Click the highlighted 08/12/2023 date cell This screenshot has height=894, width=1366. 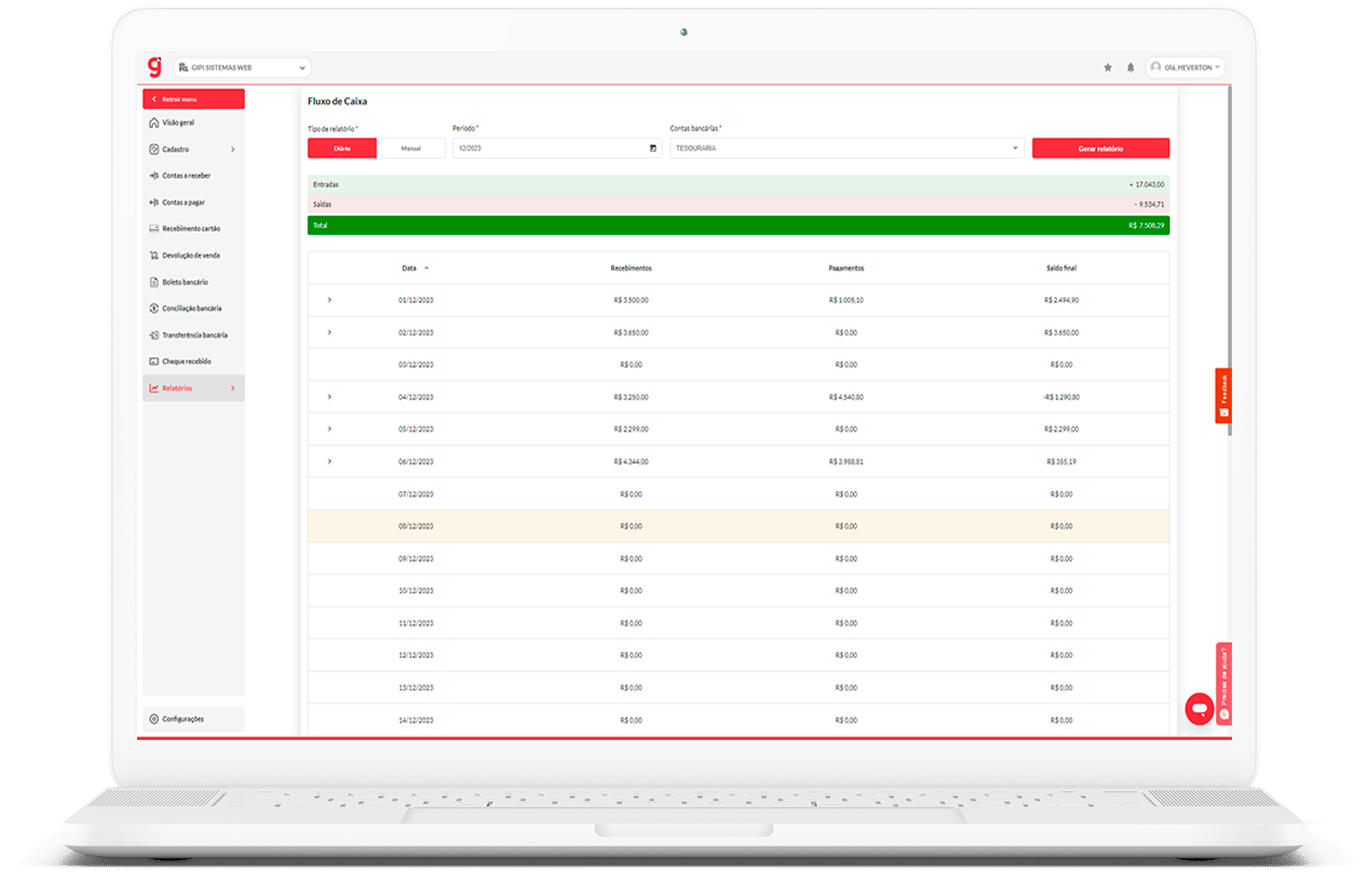point(415,526)
